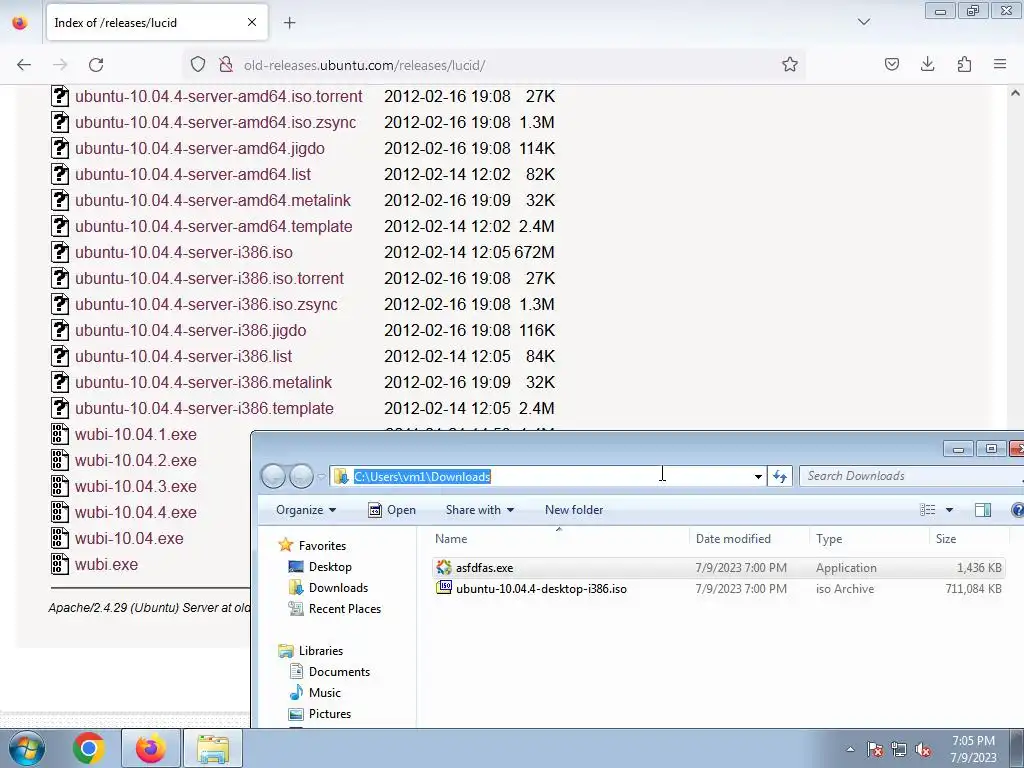The image size is (1024, 768).
Task: Click the insecure connection lock icon
Action: (226, 65)
